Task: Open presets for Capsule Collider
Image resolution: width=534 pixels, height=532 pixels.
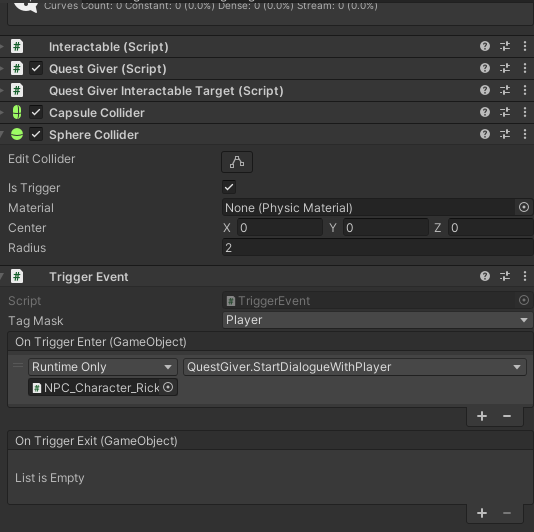Action: click(505, 112)
